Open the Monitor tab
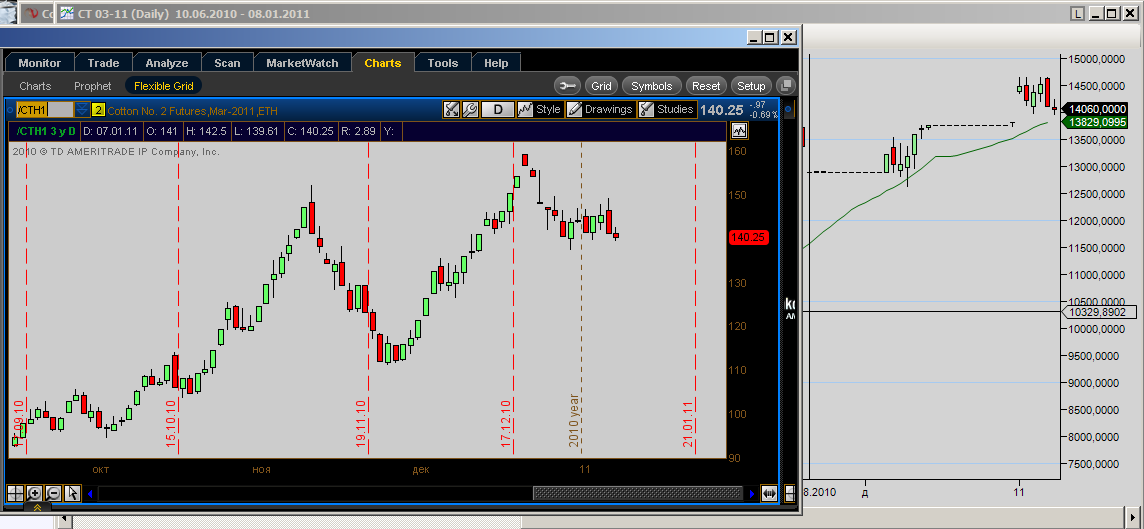 coord(39,63)
